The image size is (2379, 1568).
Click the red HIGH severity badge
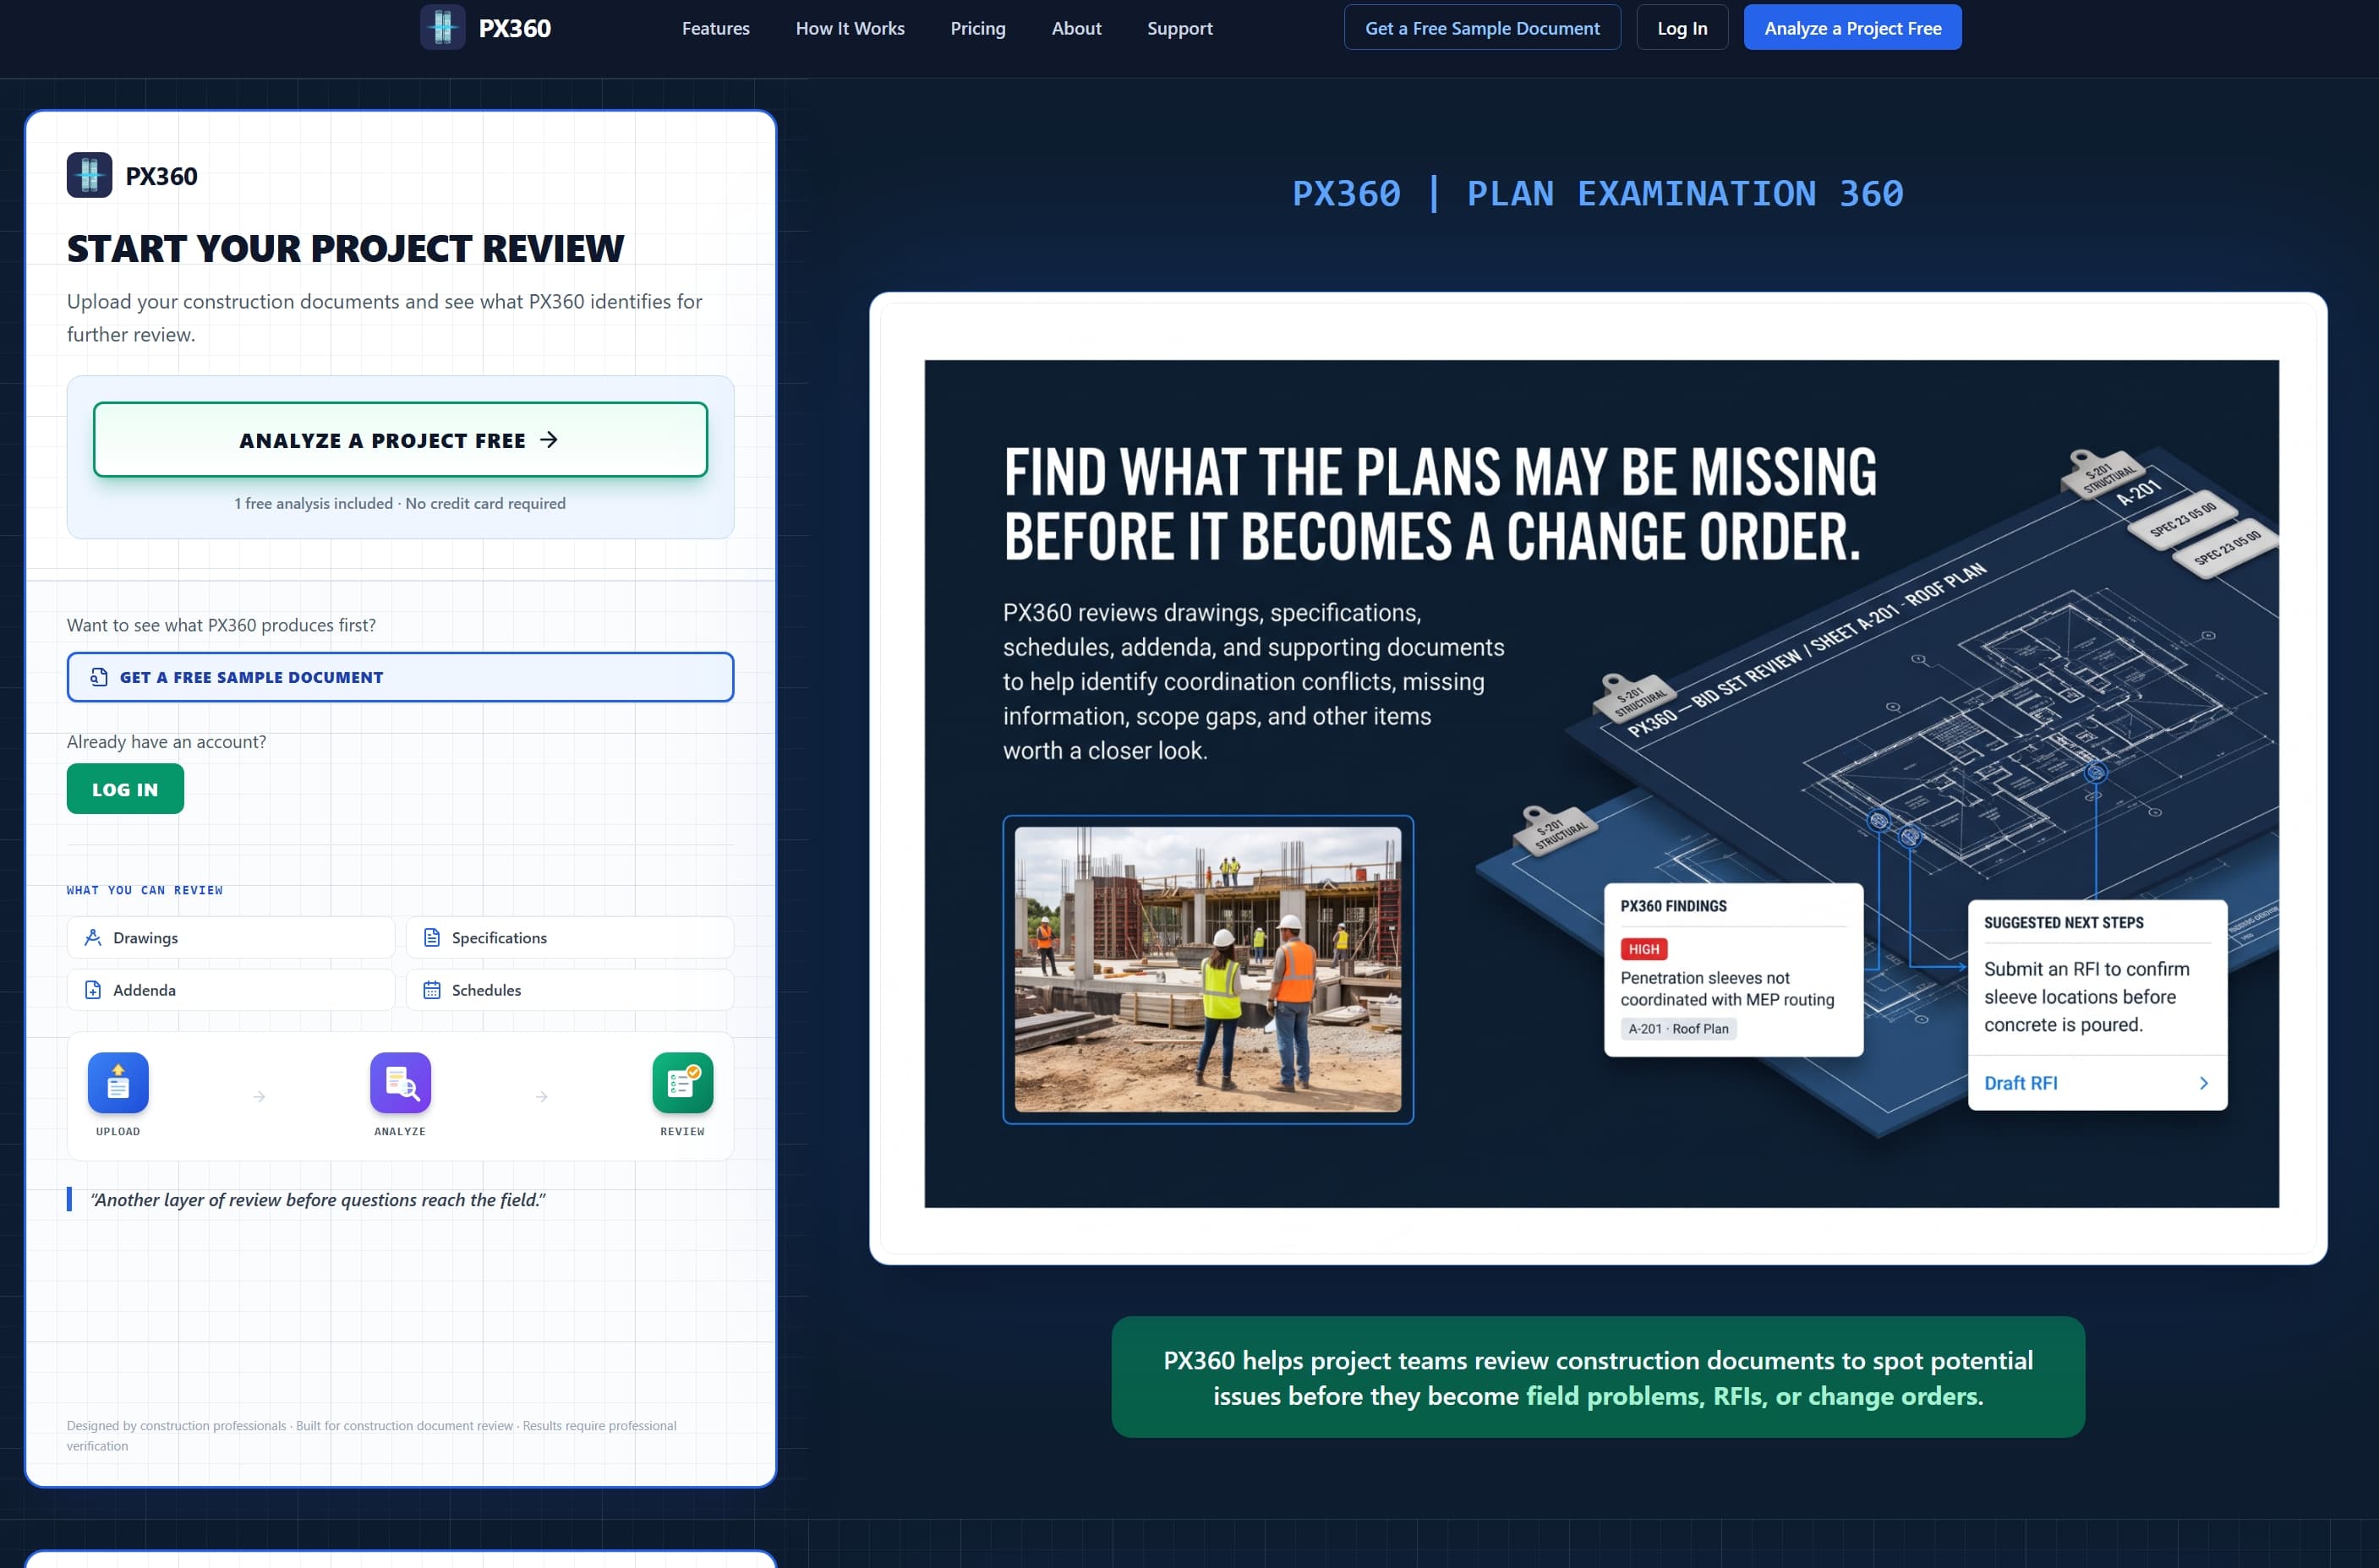point(1643,949)
